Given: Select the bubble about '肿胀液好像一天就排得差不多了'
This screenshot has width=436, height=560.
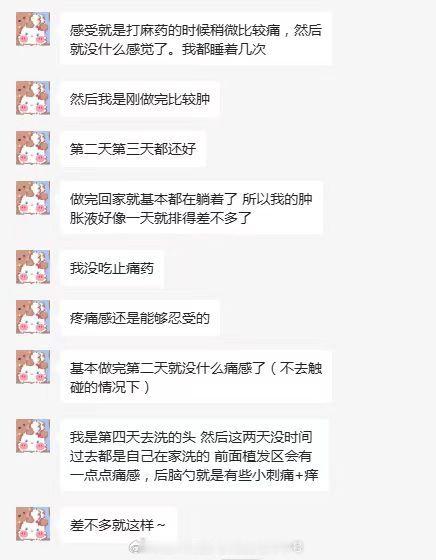Looking at the screenshot, I should 192,208.
